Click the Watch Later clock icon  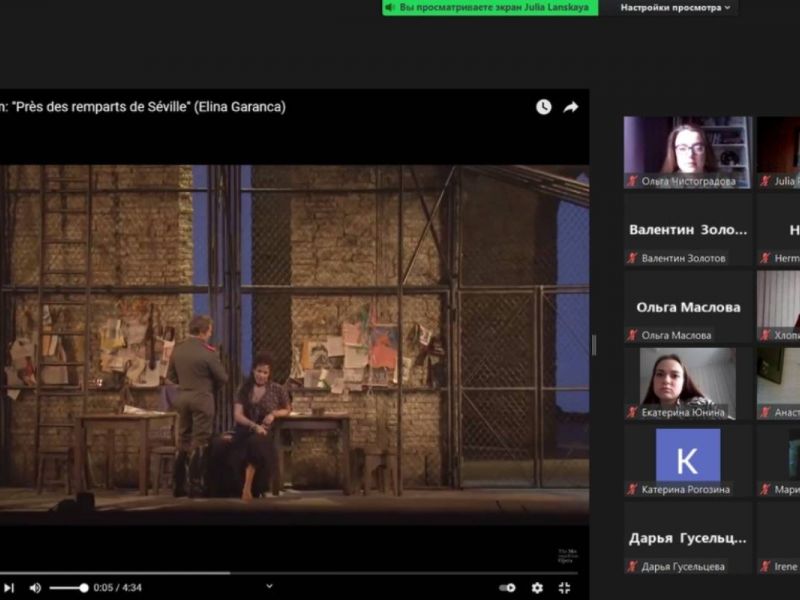(543, 107)
